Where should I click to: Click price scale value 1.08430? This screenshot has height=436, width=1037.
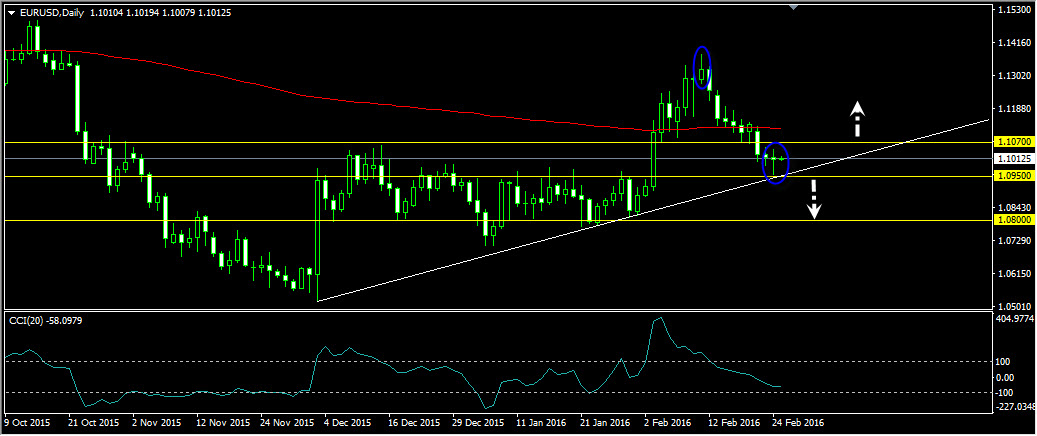pos(1015,208)
